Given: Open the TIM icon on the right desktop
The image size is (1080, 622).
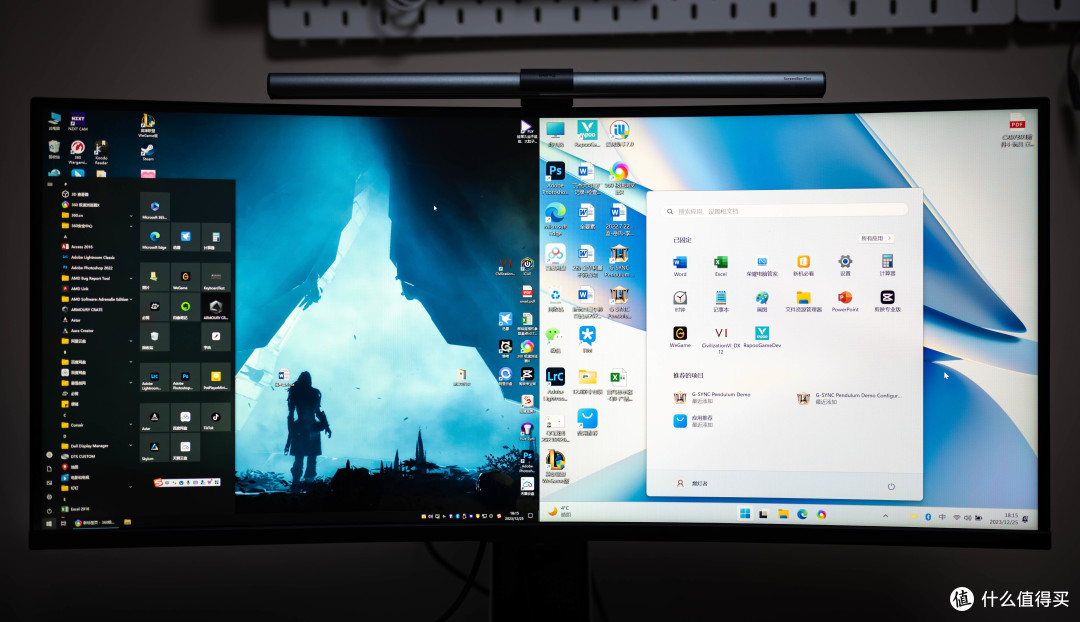Looking at the screenshot, I should 587,340.
